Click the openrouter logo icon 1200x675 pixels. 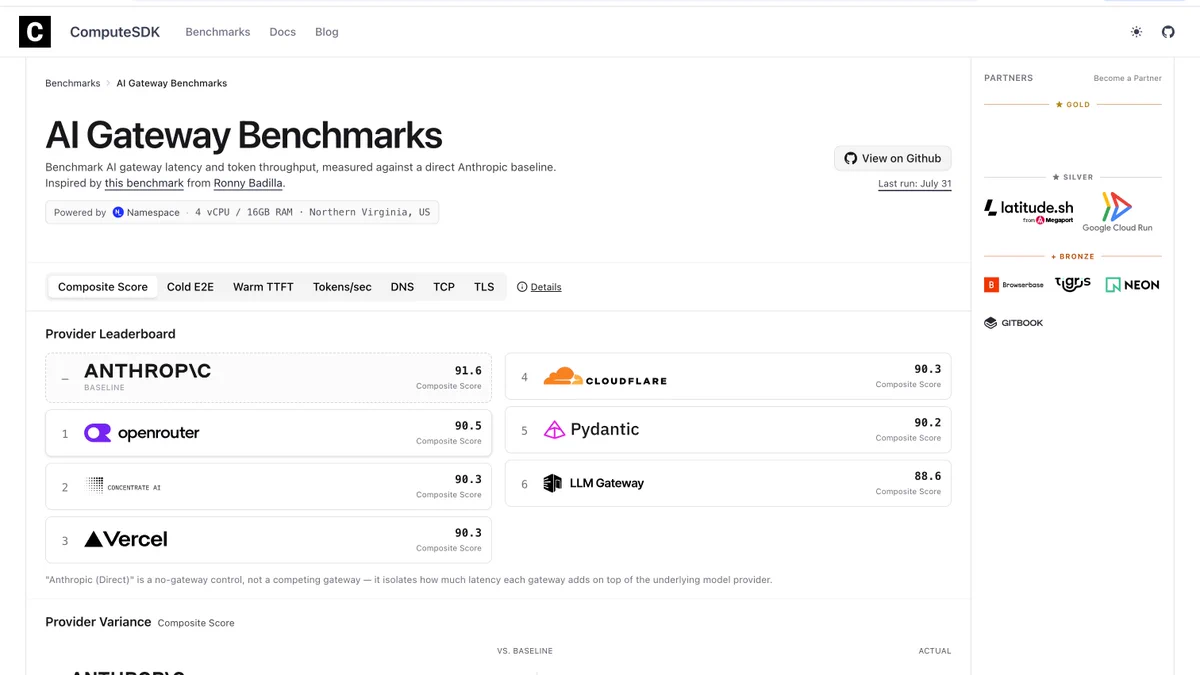[x=97, y=433]
